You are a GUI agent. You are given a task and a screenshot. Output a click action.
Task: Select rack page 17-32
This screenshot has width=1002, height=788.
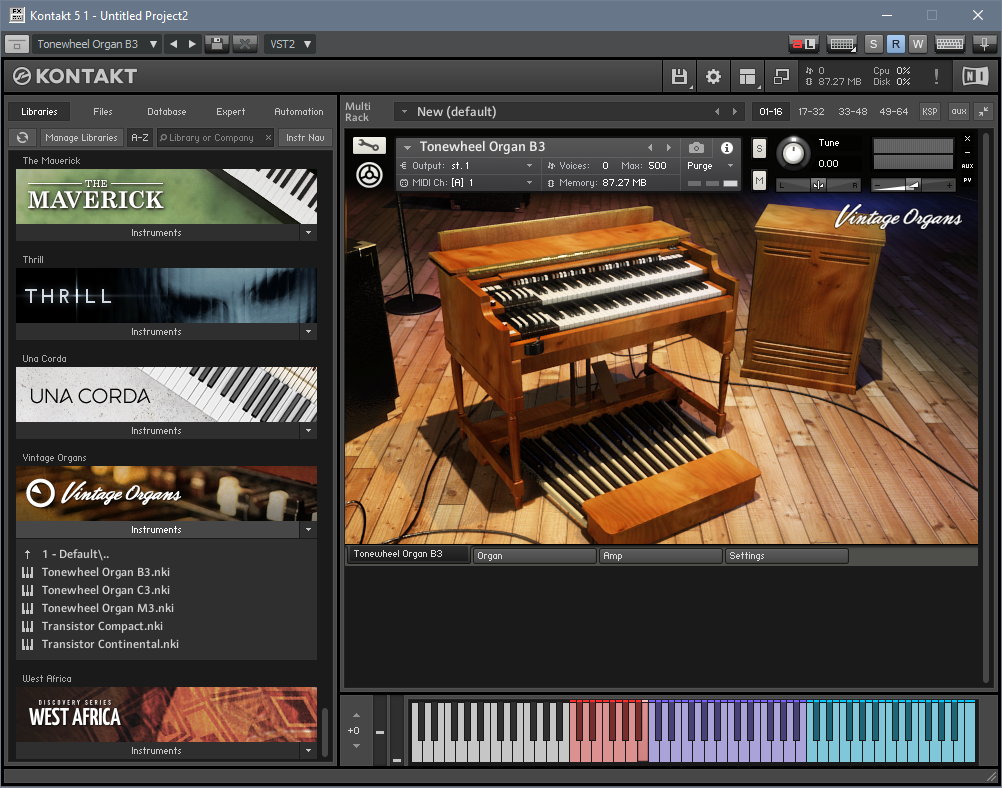(x=811, y=112)
